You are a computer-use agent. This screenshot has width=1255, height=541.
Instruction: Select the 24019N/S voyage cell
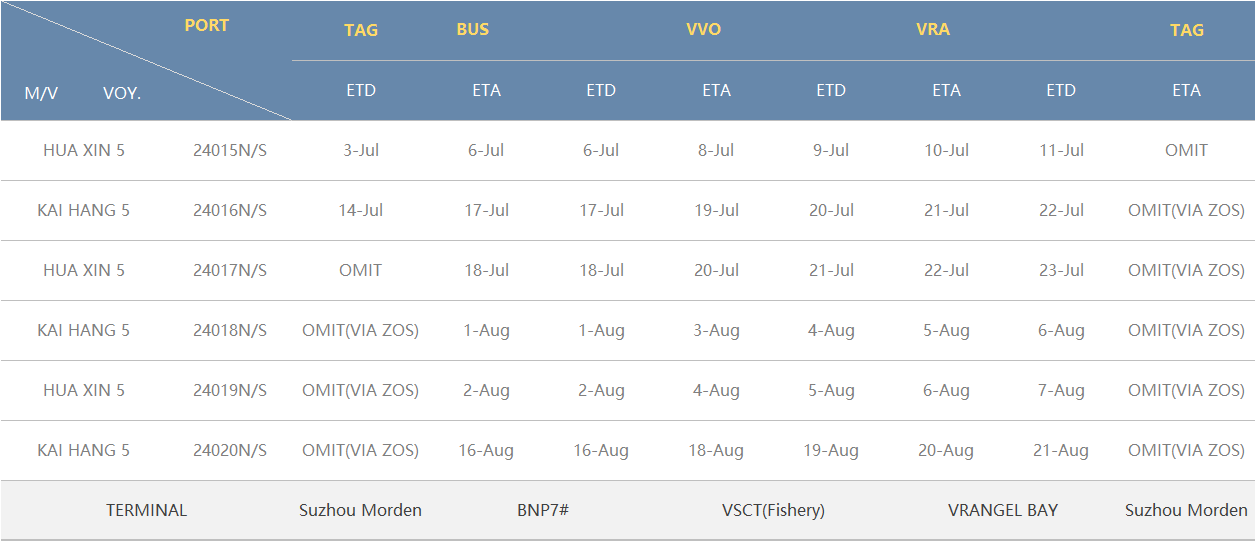pos(230,390)
